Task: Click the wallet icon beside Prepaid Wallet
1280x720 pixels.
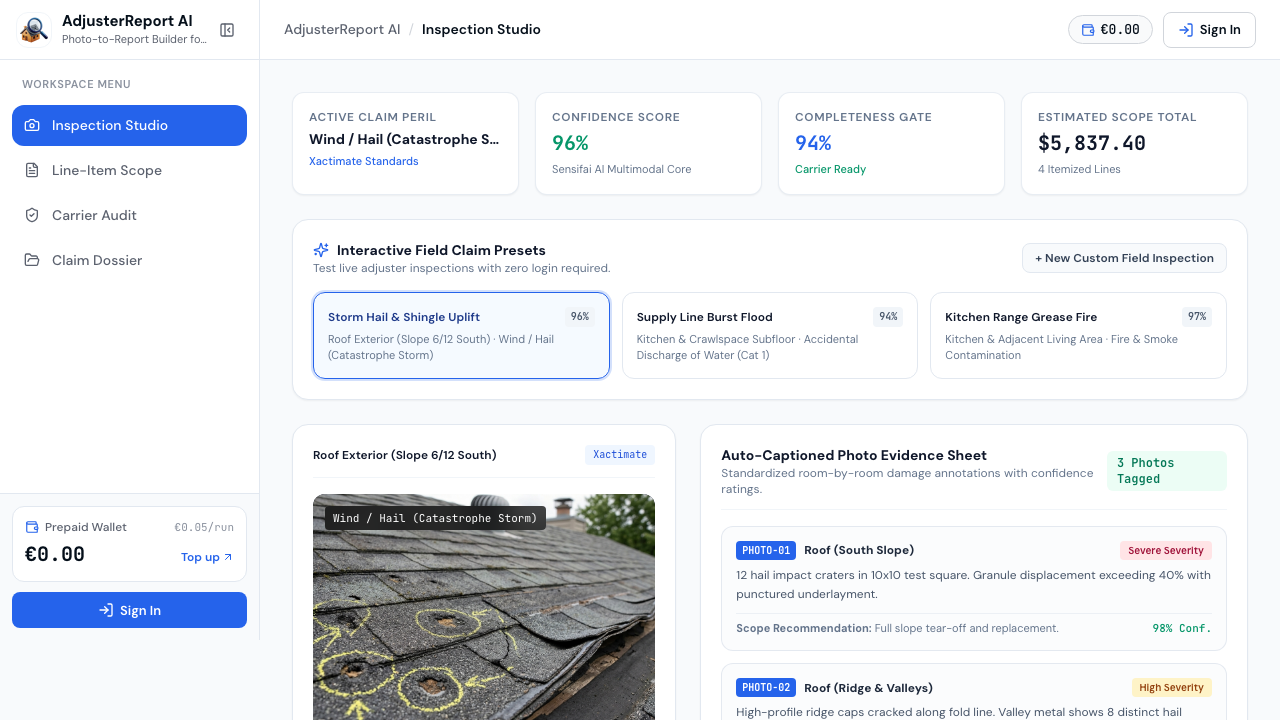Action: [32, 527]
